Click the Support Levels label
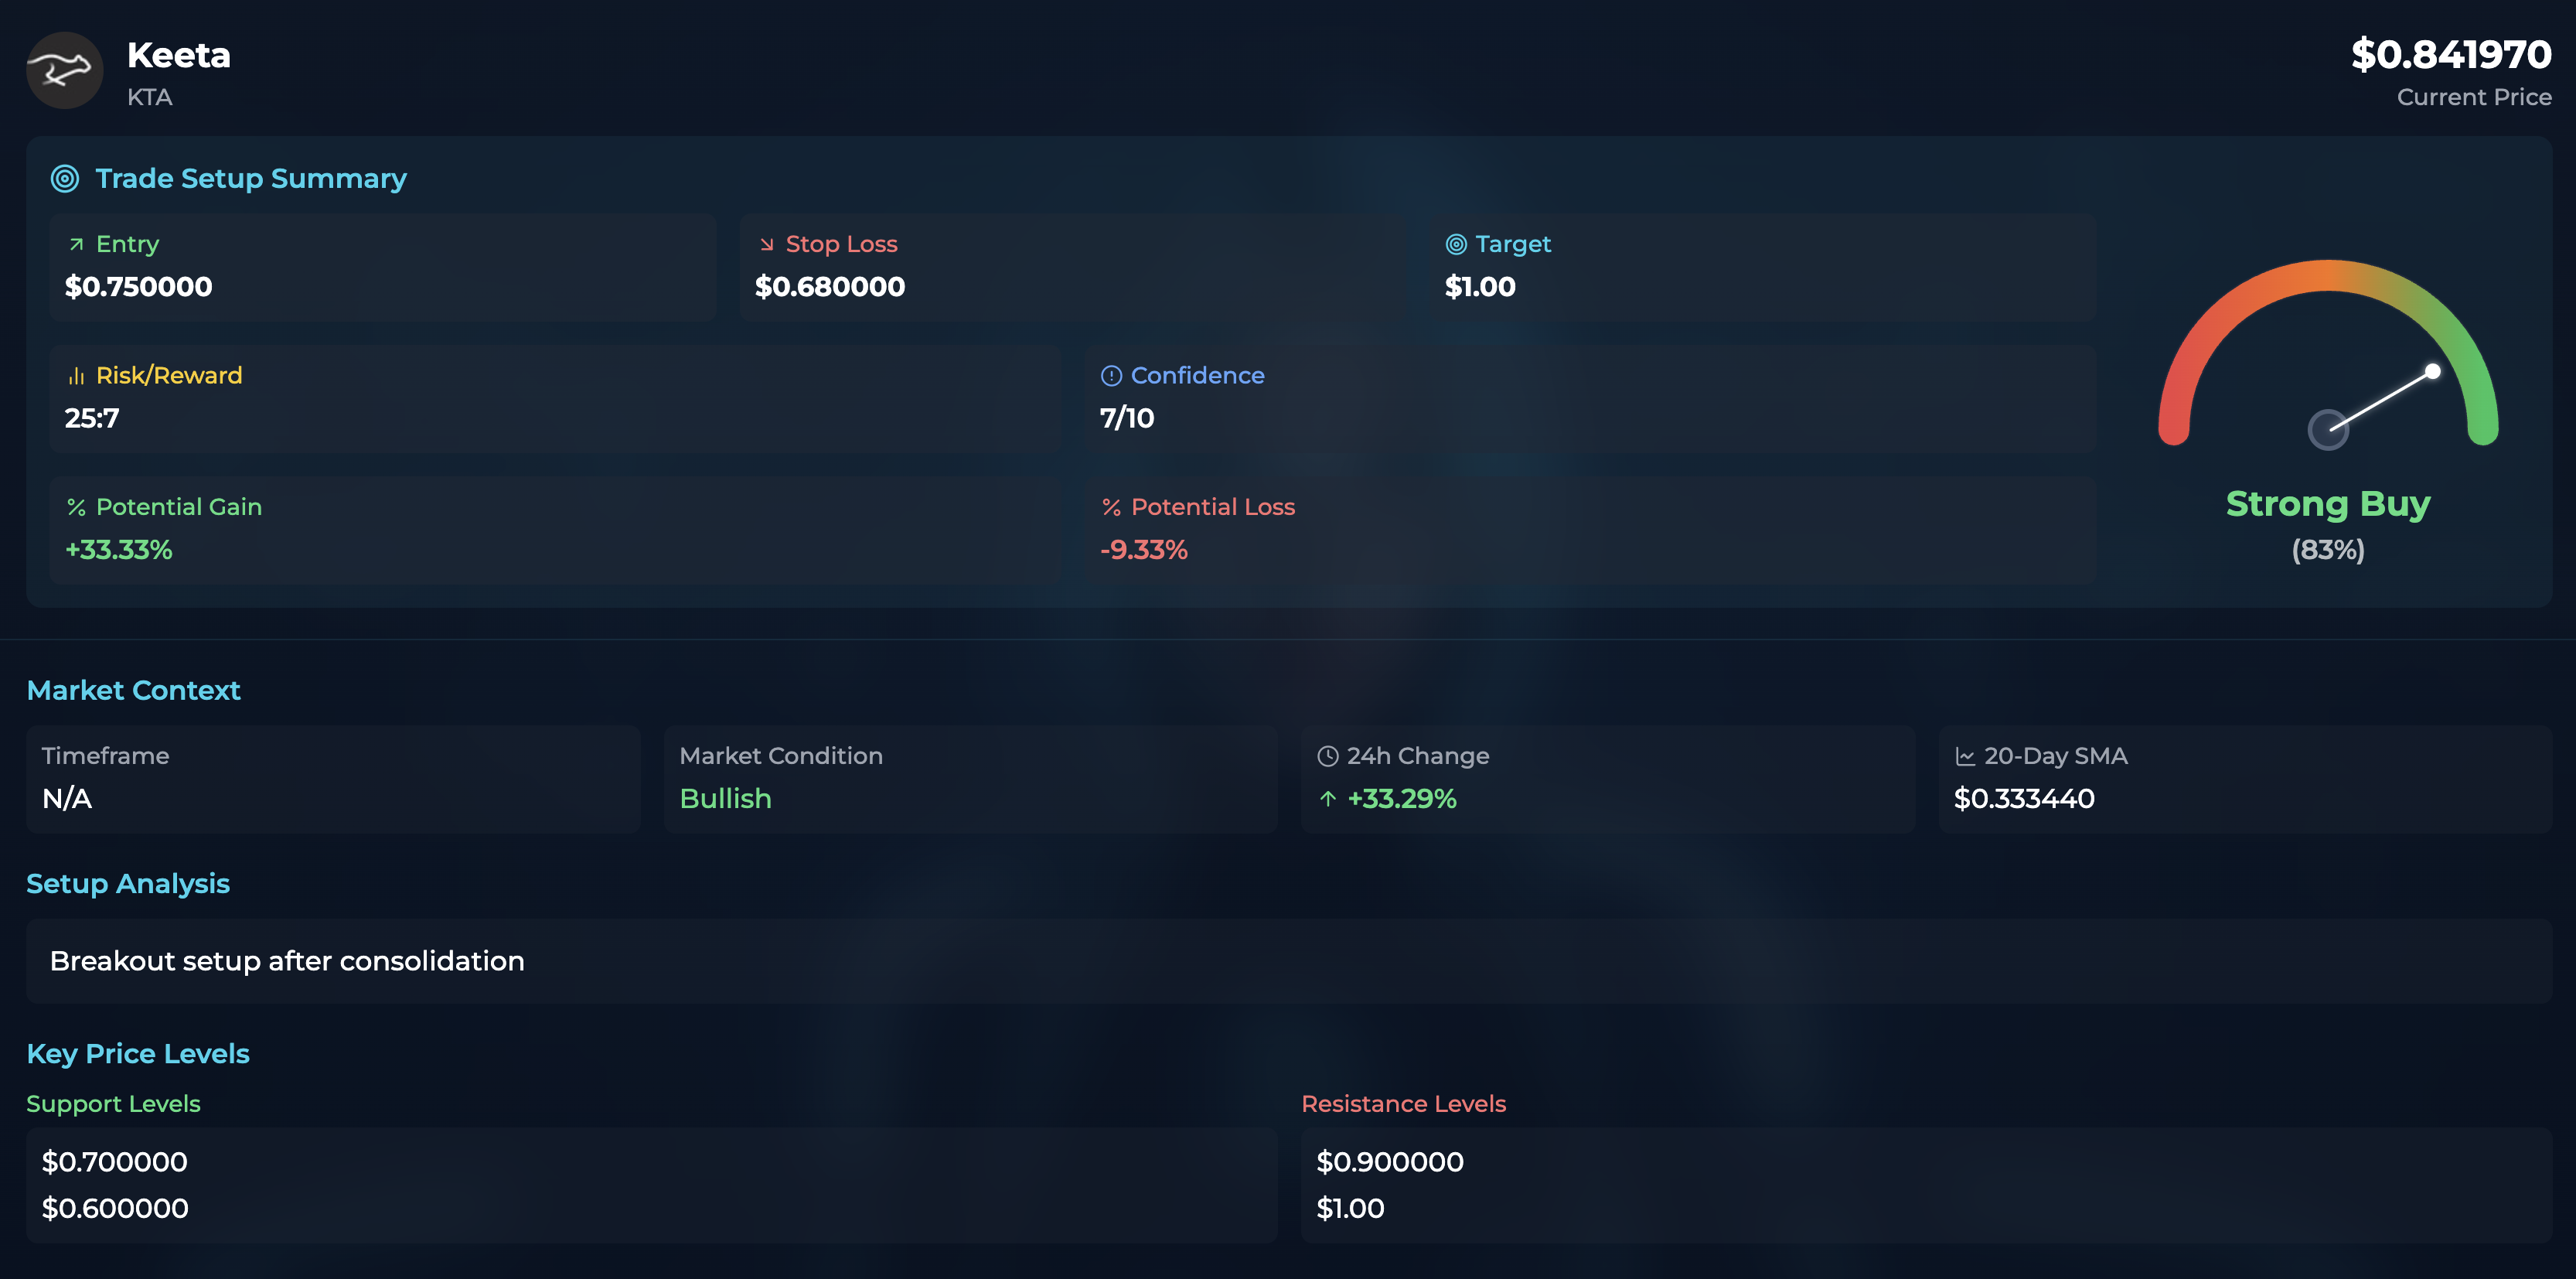Image resolution: width=2576 pixels, height=1279 pixels. pyautogui.click(x=113, y=1104)
